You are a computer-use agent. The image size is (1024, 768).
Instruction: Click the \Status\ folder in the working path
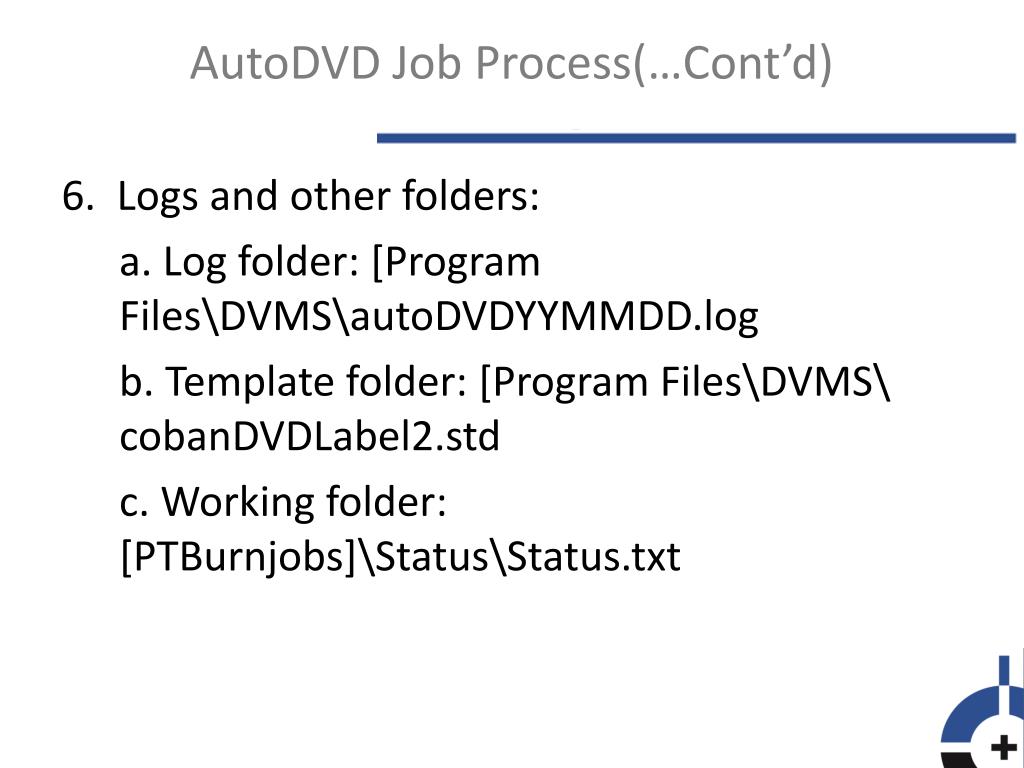pos(432,557)
